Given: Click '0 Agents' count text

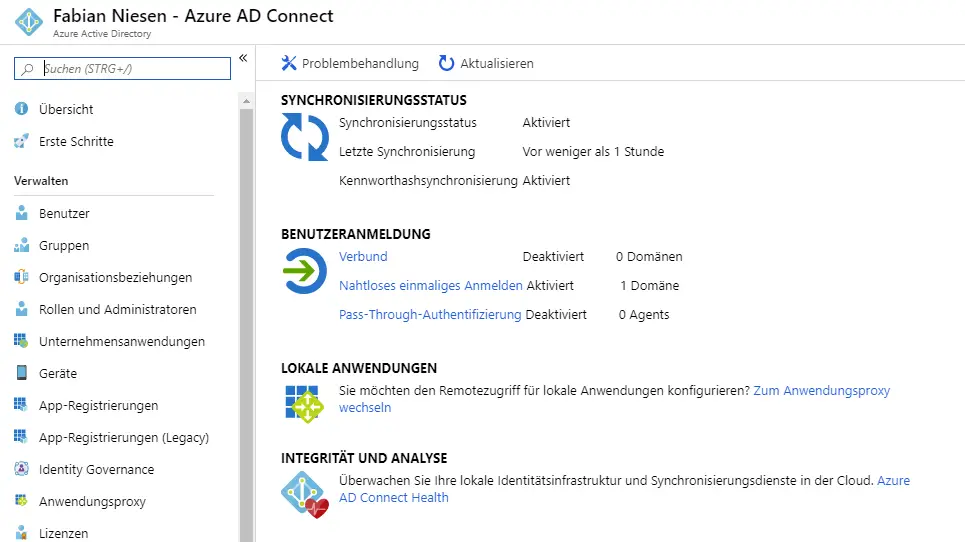Looking at the screenshot, I should pos(644,314).
